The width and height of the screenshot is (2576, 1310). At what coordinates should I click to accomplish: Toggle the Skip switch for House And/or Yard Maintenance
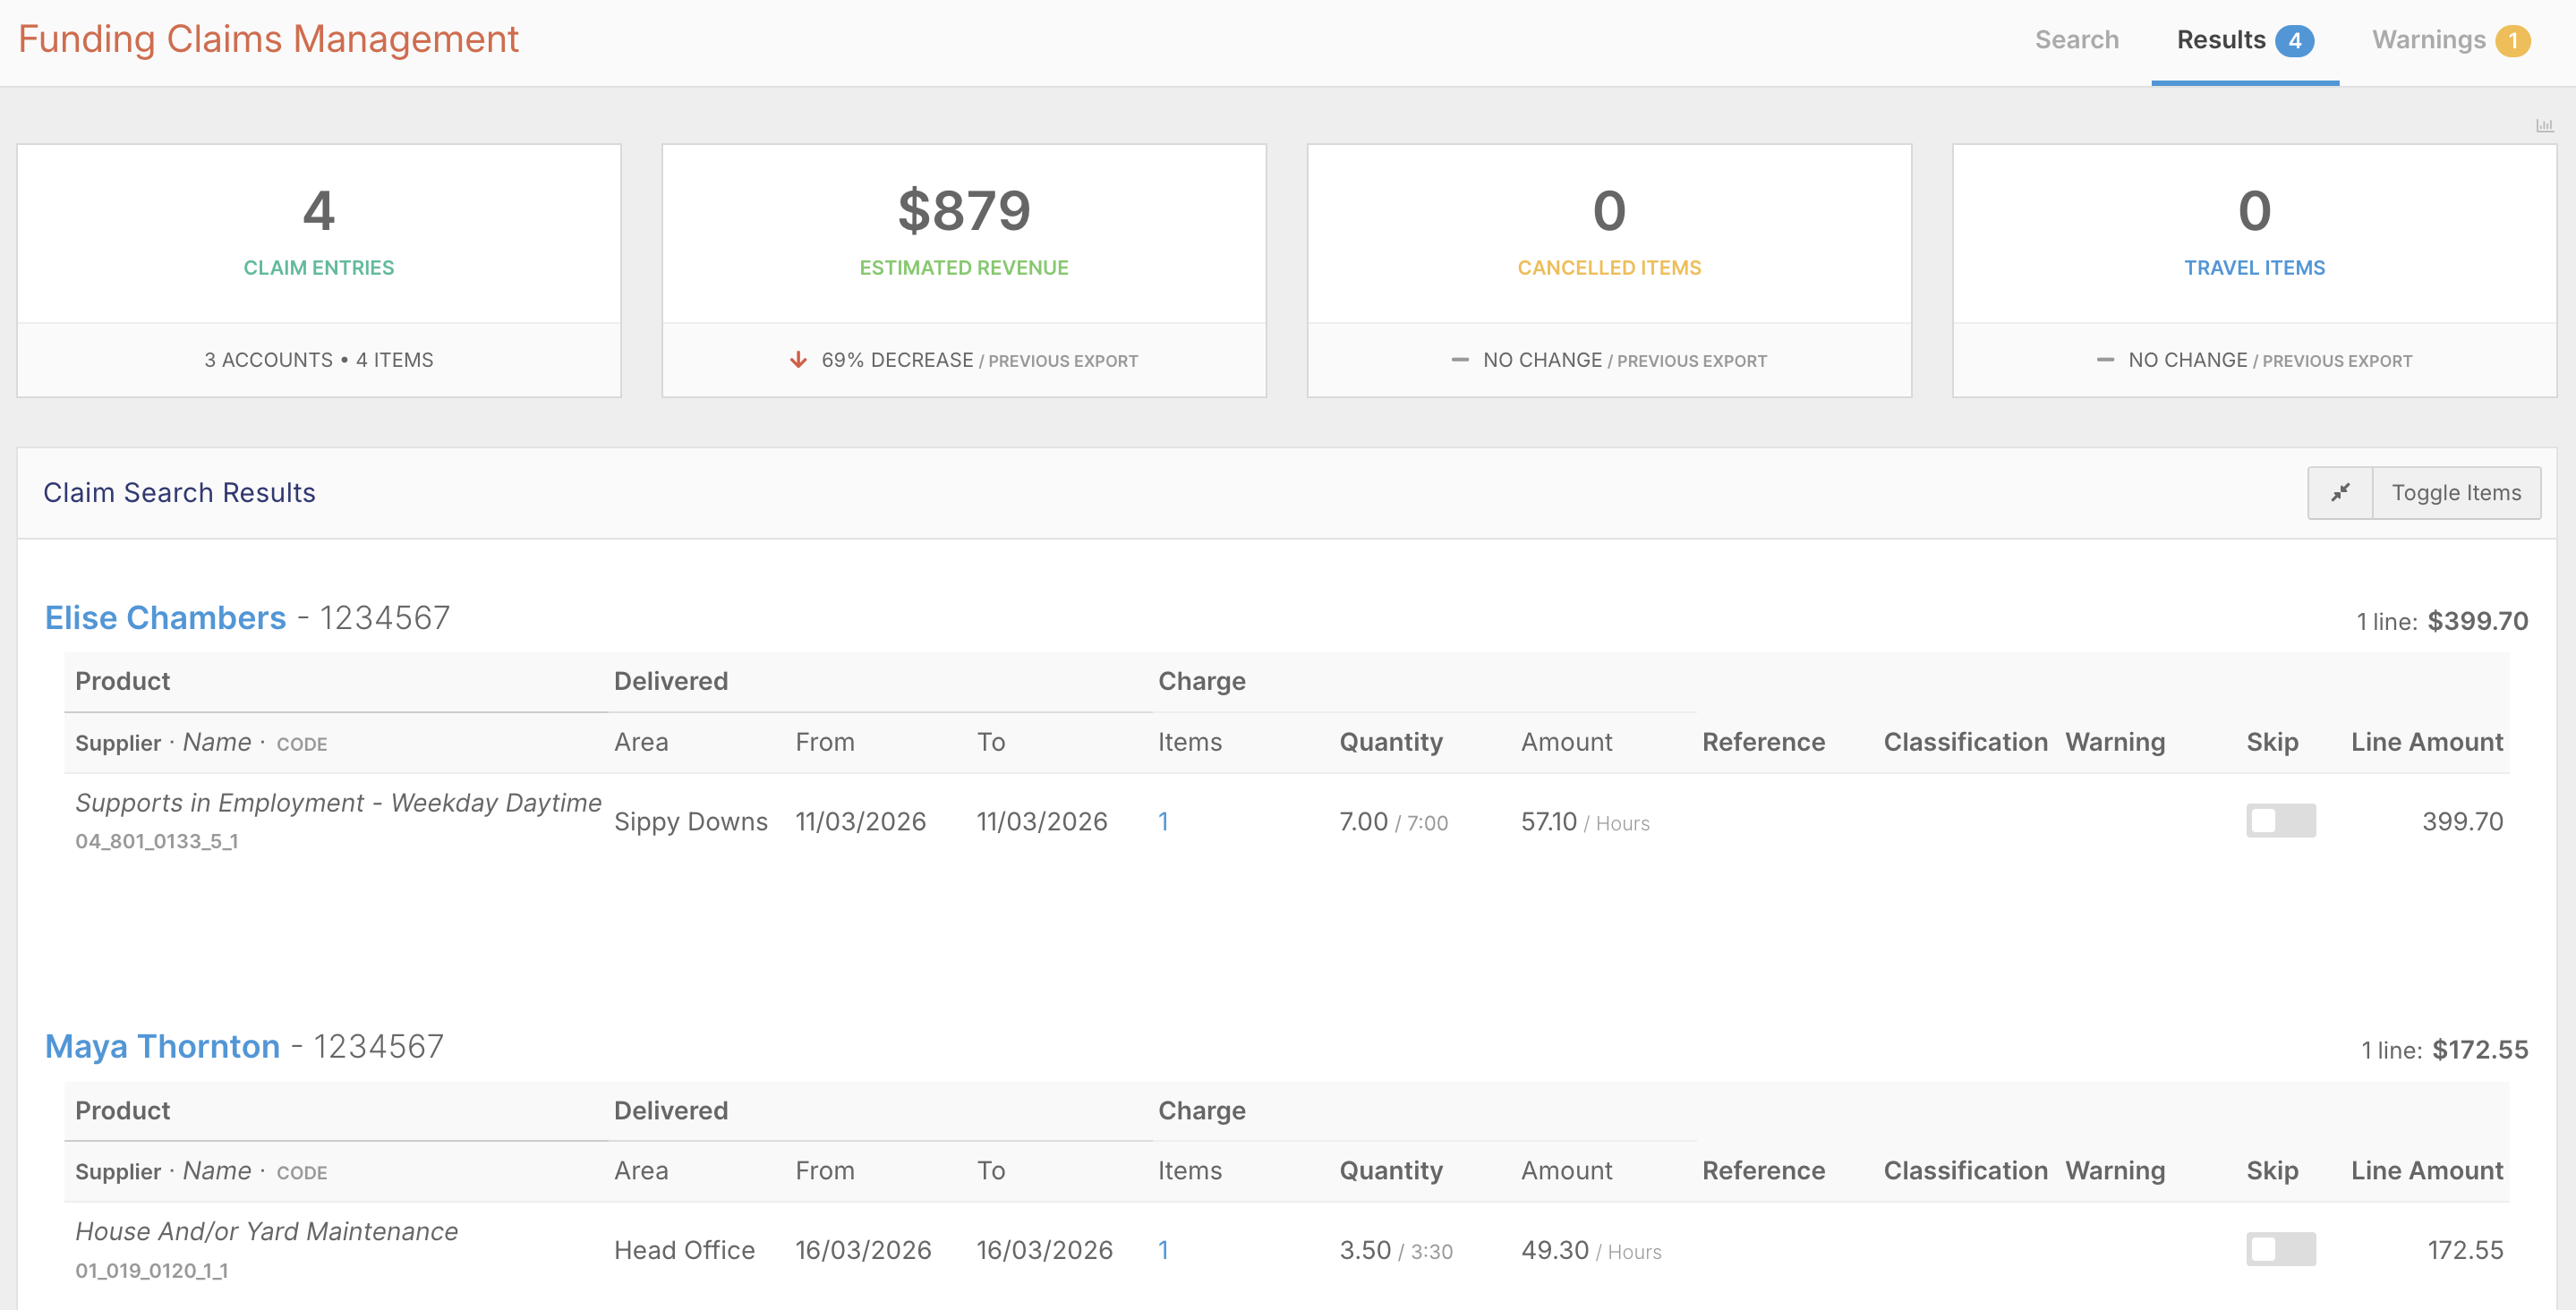point(2280,1249)
